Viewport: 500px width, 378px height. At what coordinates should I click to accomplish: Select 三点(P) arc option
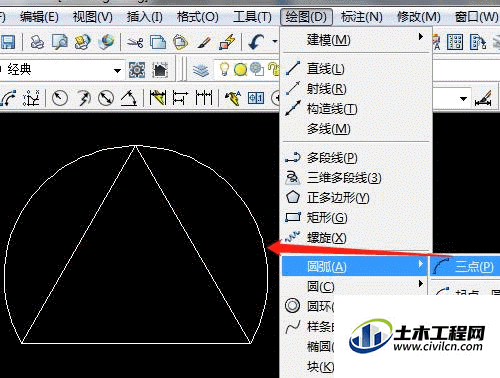(465, 266)
